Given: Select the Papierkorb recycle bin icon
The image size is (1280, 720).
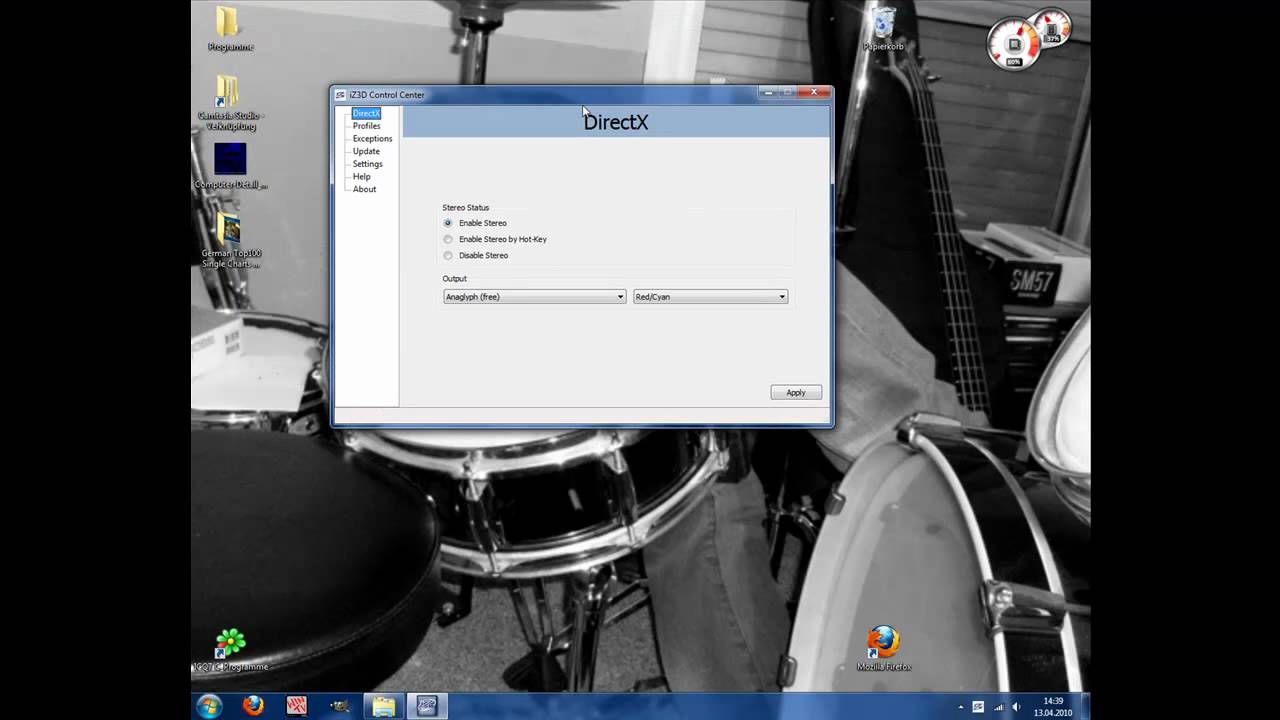Looking at the screenshot, I should [884, 28].
